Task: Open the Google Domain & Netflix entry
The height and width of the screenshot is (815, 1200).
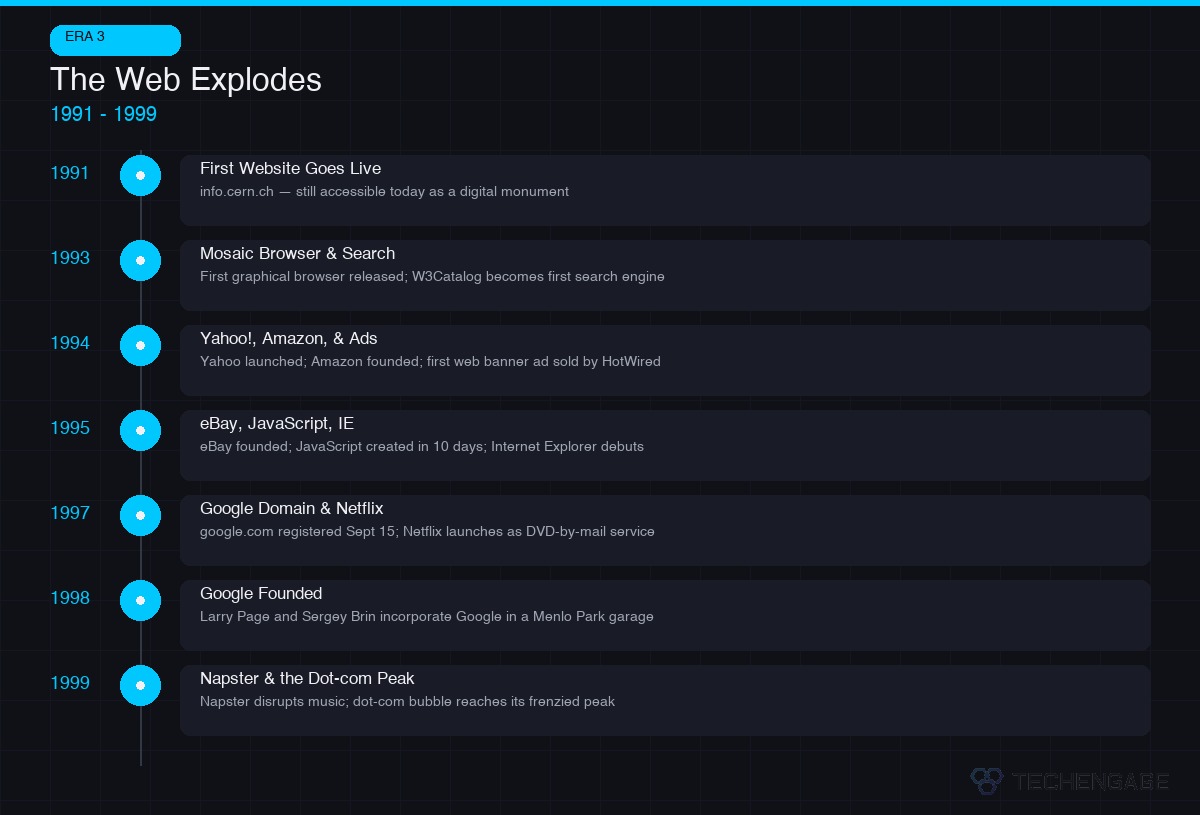Action: (665, 530)
